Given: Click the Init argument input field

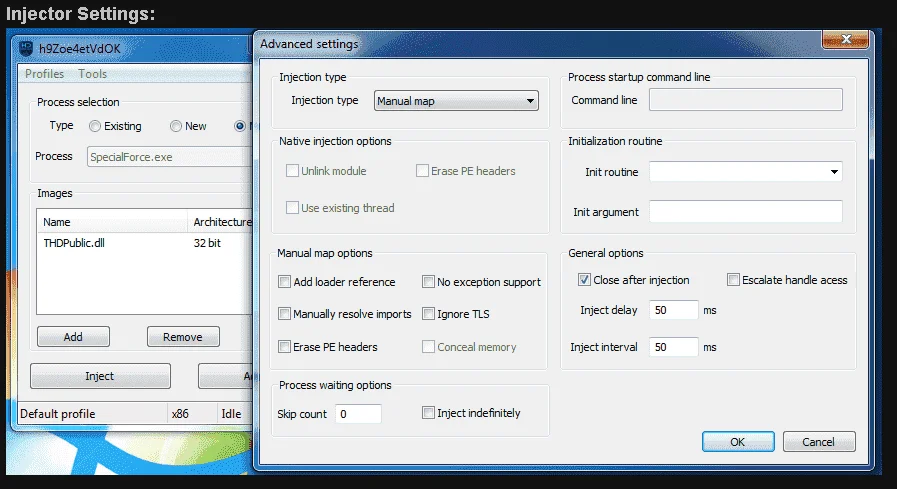Looking at the screenshot, I should point(745,212).
